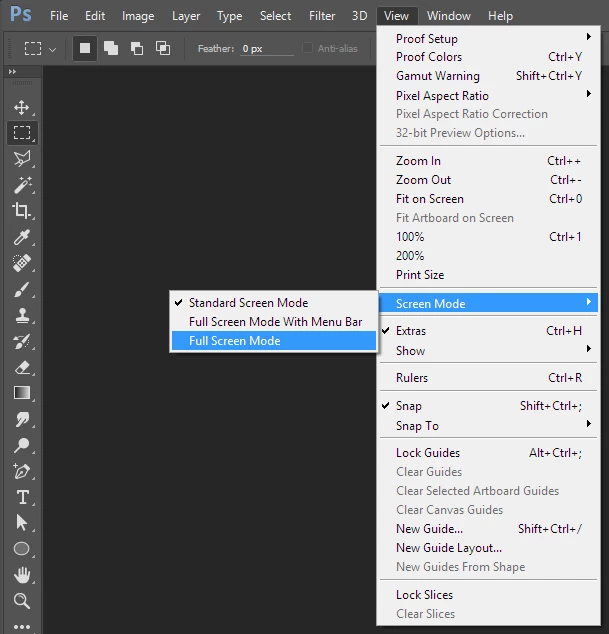
Task: Open the tool preset picker dropdown arrow
Action: (x=53, y=50)
